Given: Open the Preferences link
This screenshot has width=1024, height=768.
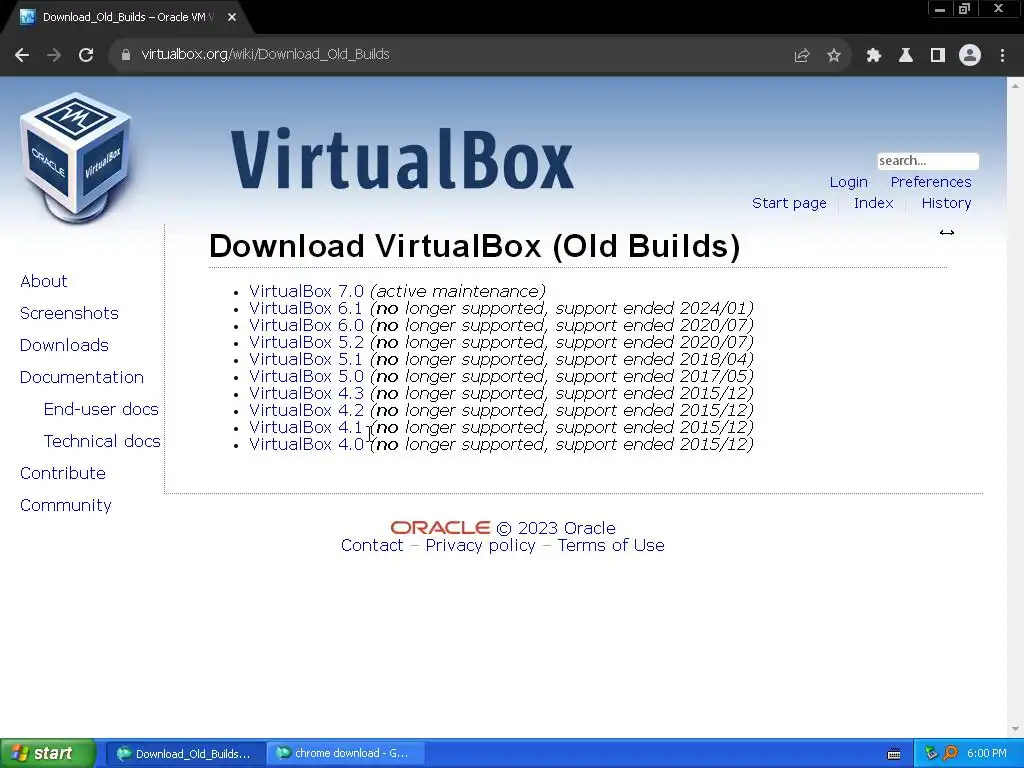Looking at the screenshot, I should [931, 182].
